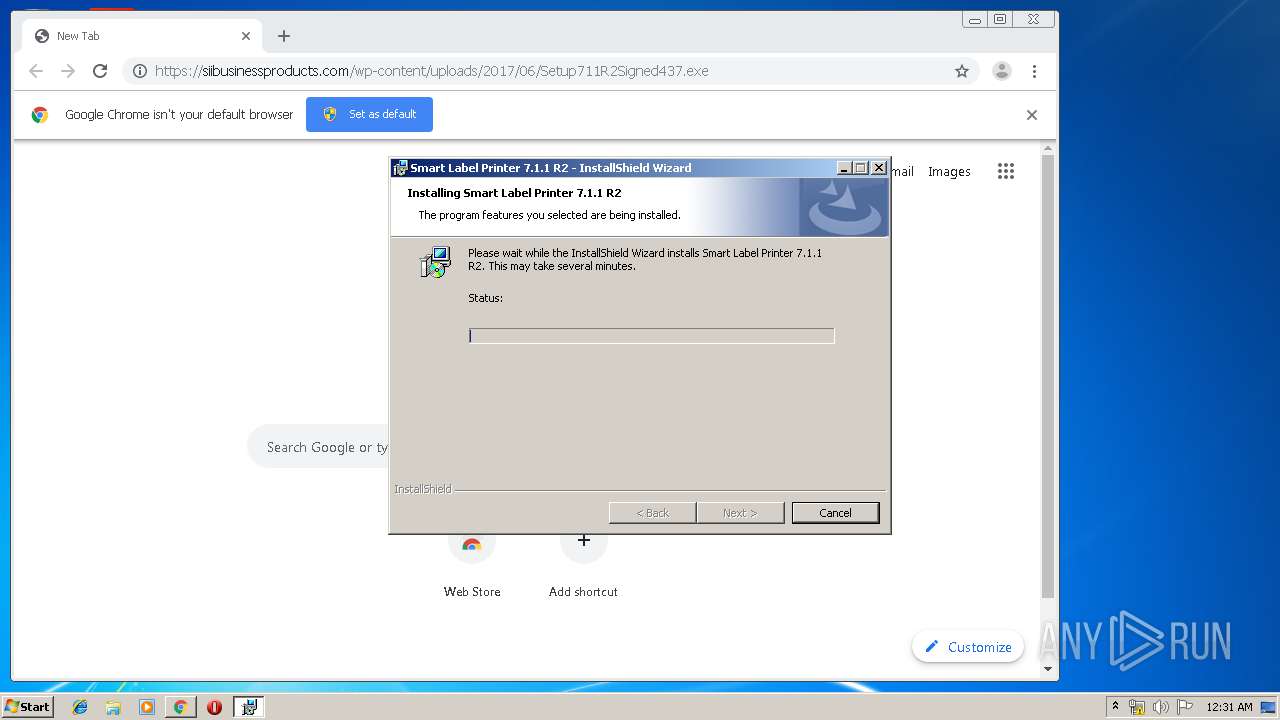
Task: Open the volume speaker icon in tray
Action: [x=1160, y=707]
